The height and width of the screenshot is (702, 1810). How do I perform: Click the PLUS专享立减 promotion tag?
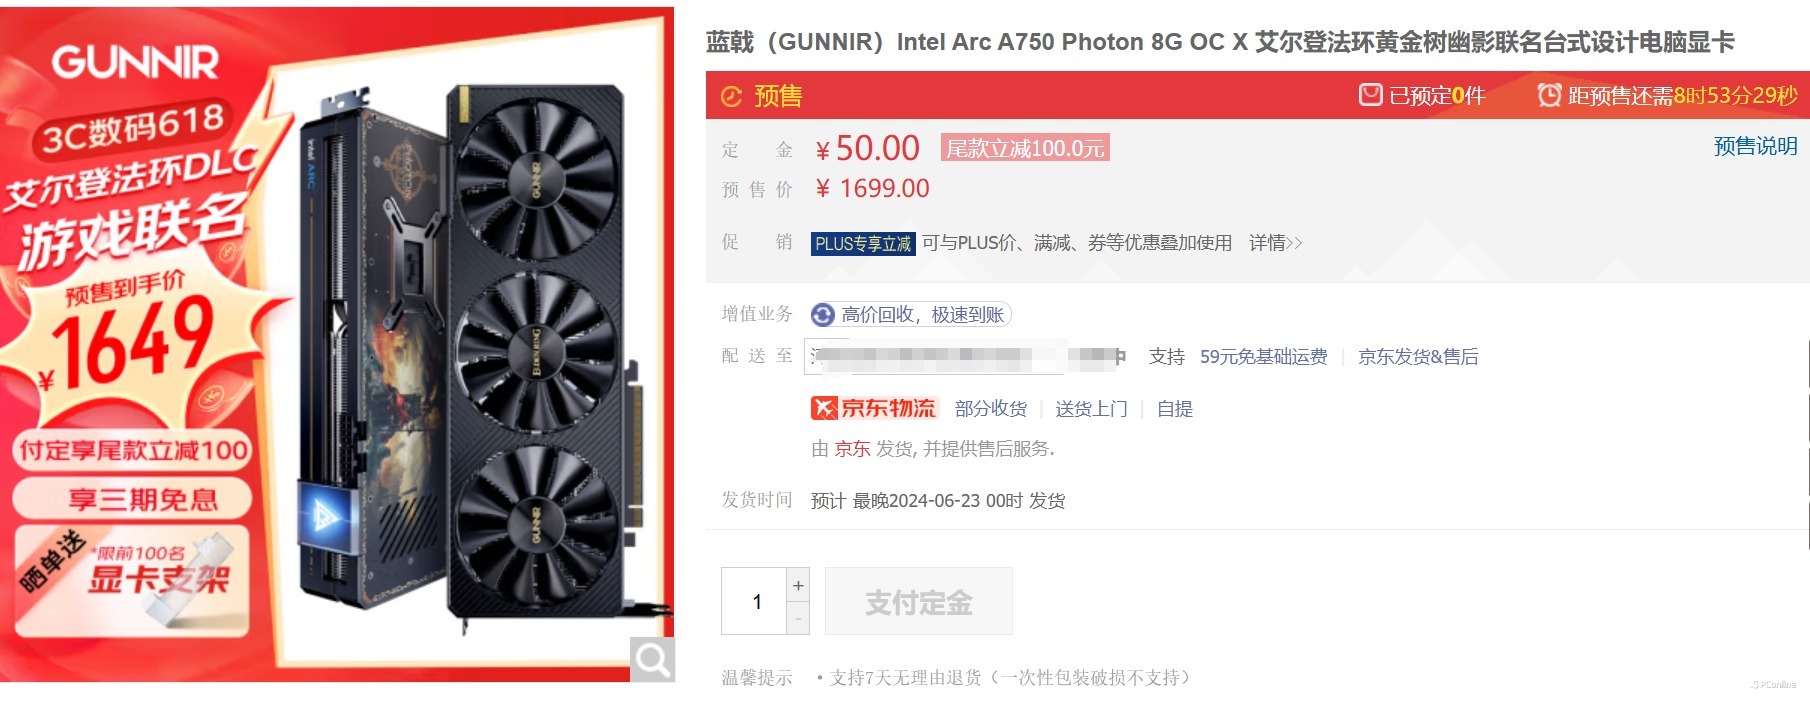[x=863, y=243]
